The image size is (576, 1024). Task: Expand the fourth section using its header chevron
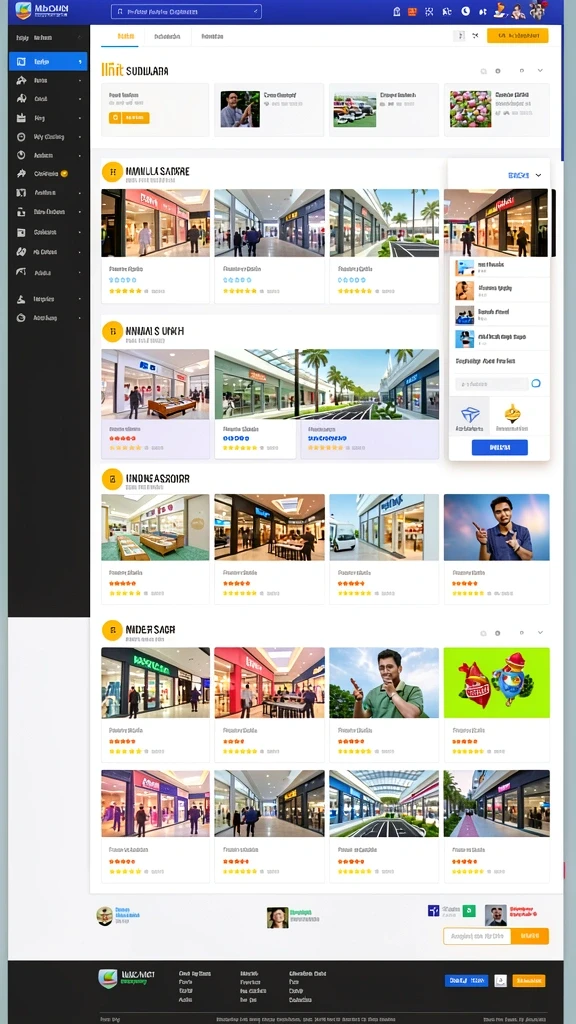click(x=540, y=633)
